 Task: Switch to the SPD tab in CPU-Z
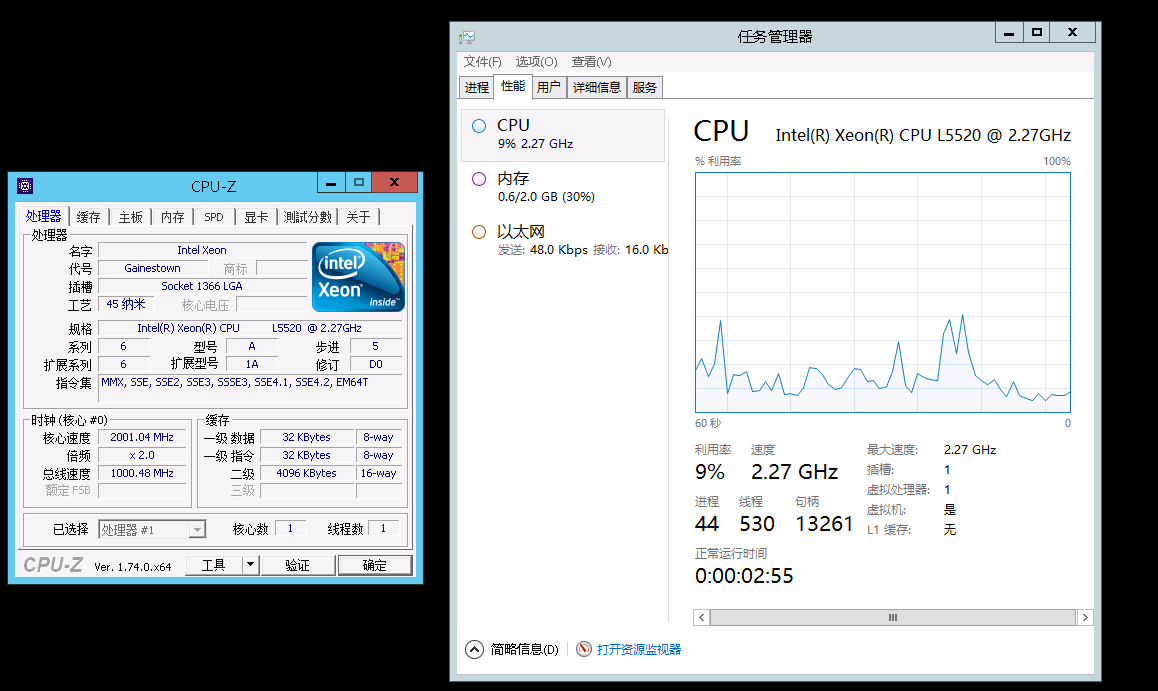213,216
